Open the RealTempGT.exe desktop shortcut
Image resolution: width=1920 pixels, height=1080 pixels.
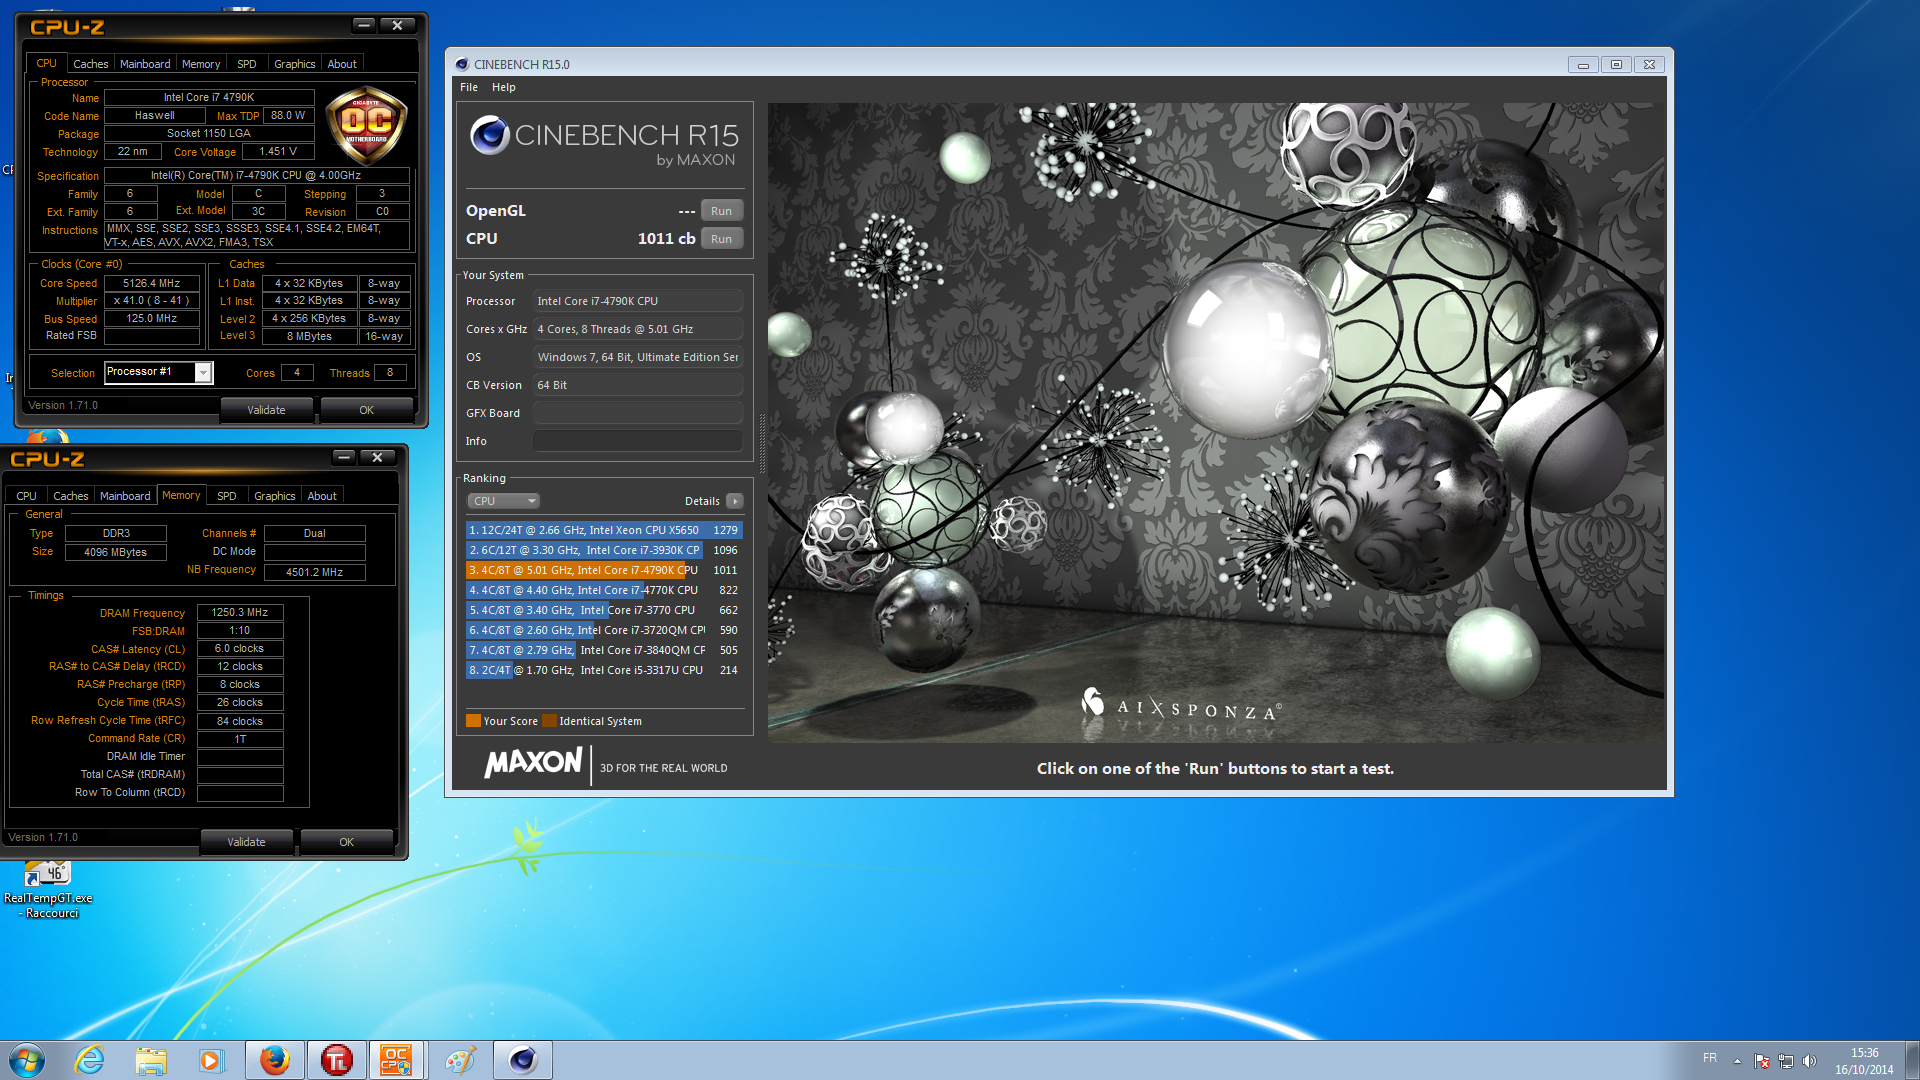[48, 889]
